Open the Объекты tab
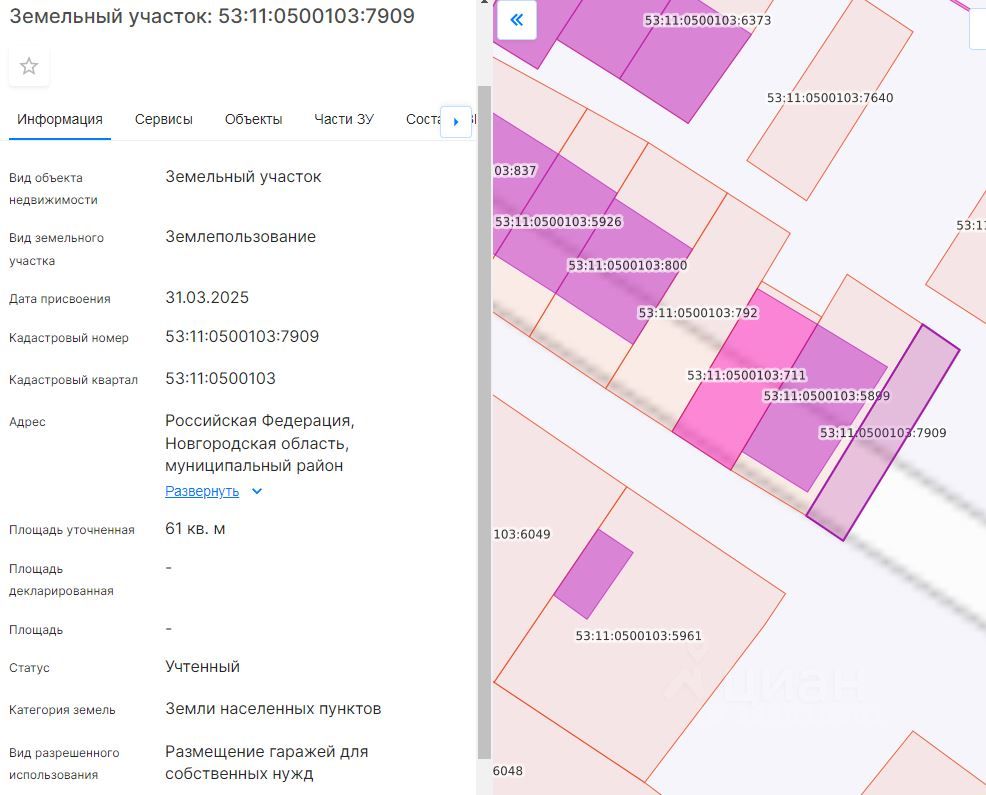This screenshot has height=795, width=986. pyautogui.click(x=253, y=119)
